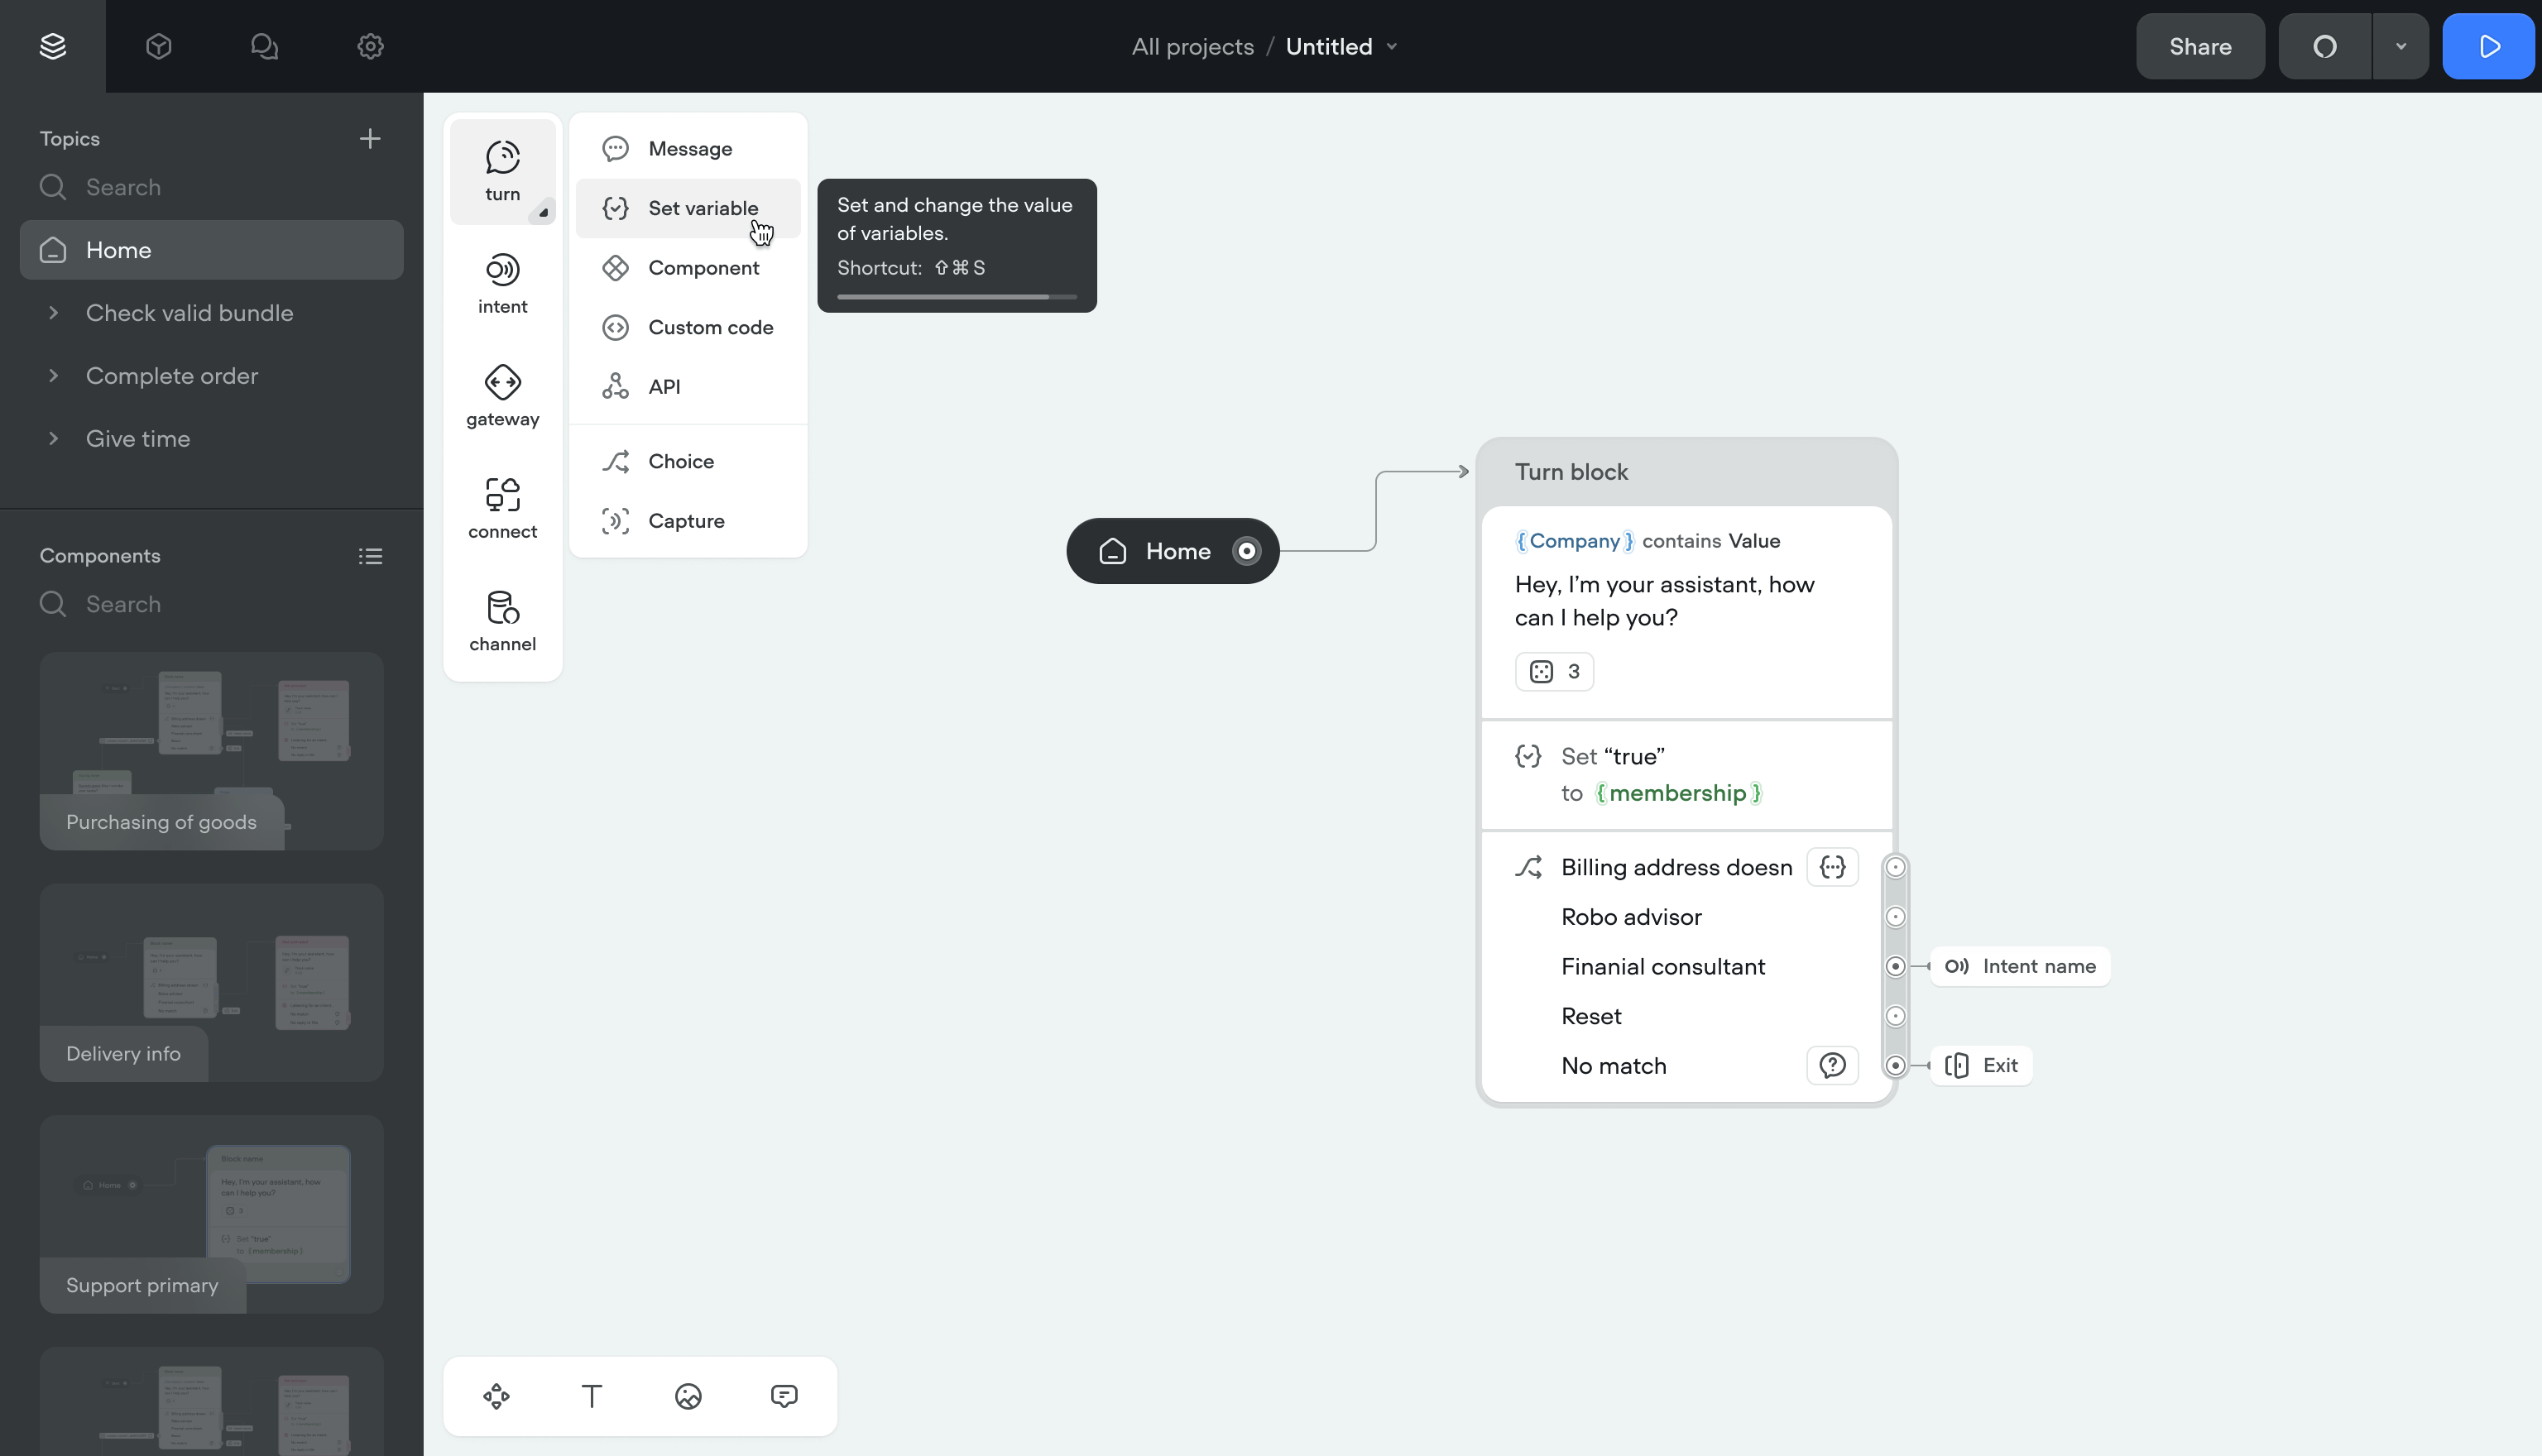Click the 3D cube icon in top bar
2542x1456 pixels.
[x=159, y=47]
